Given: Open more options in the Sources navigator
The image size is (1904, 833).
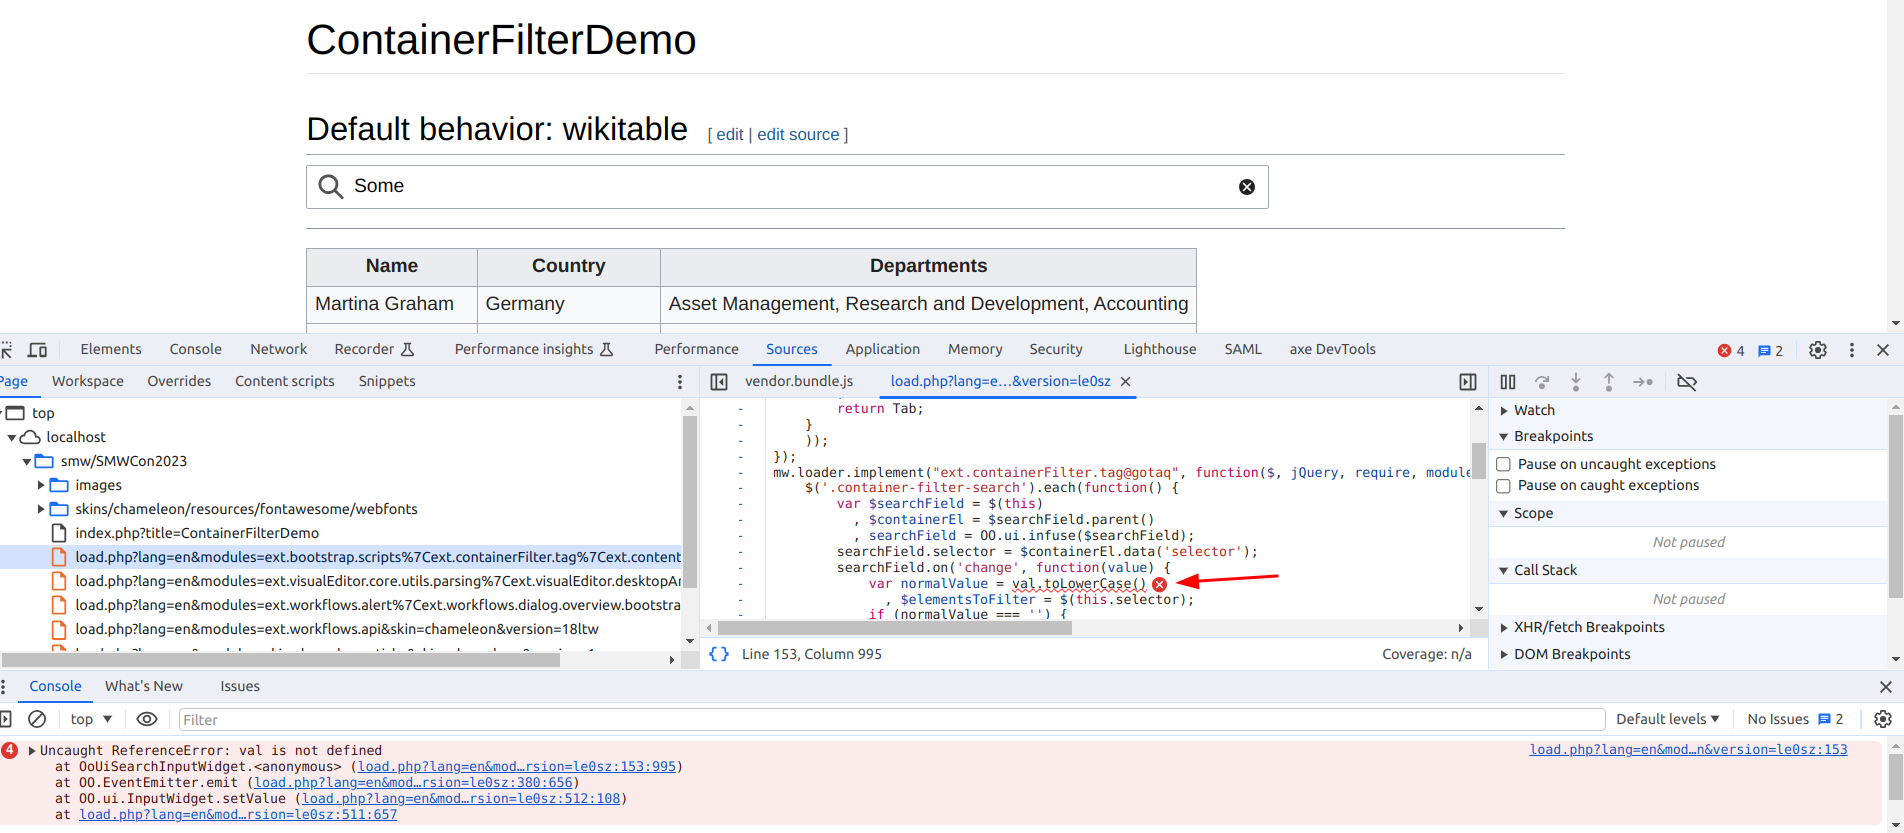Looking at the screenshot, I should coord(680,382).
